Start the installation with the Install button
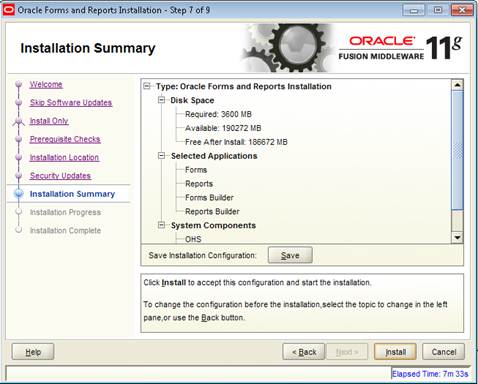This screenshot has width=478, height=384. click(x=395, y=352)
